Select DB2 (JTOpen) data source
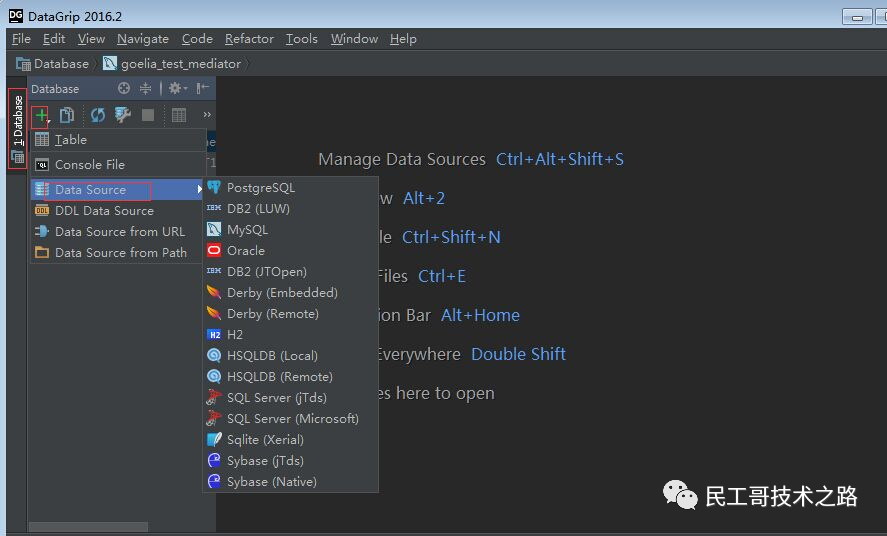Screen dimensions: 887x536 (x=290, y=271)
